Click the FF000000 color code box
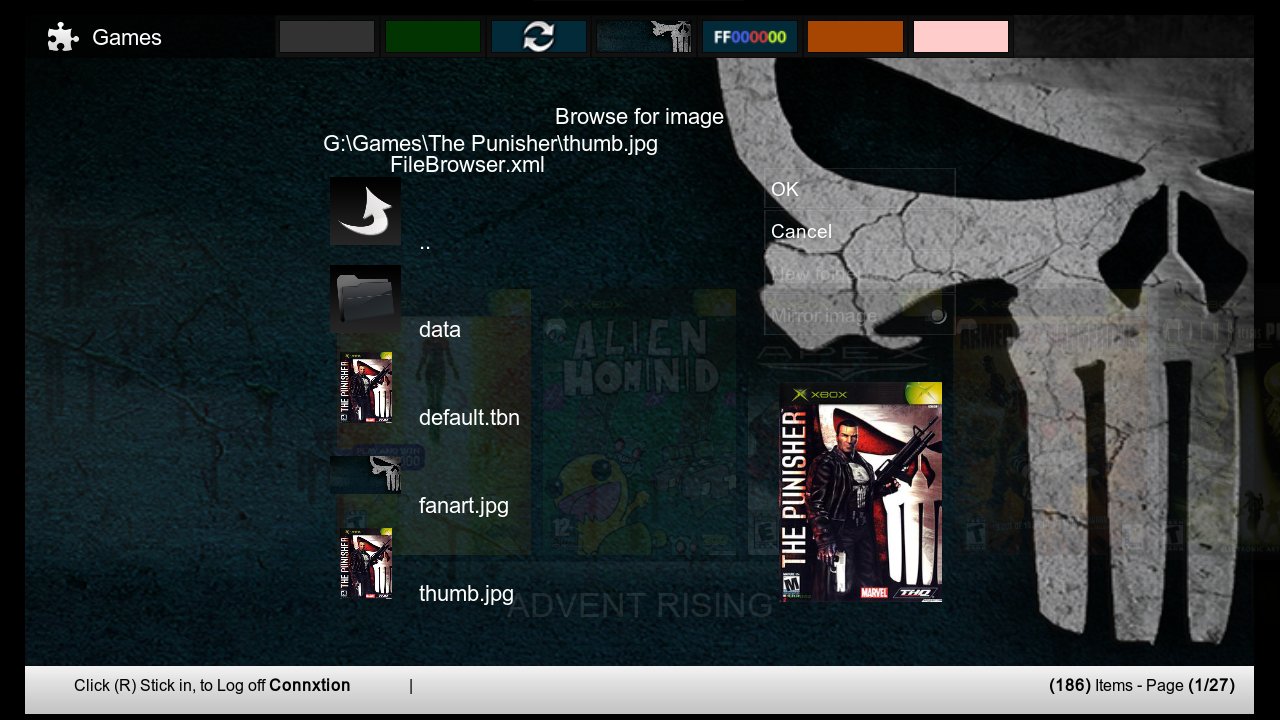The image size is (1280, 720). click(750, 37)
